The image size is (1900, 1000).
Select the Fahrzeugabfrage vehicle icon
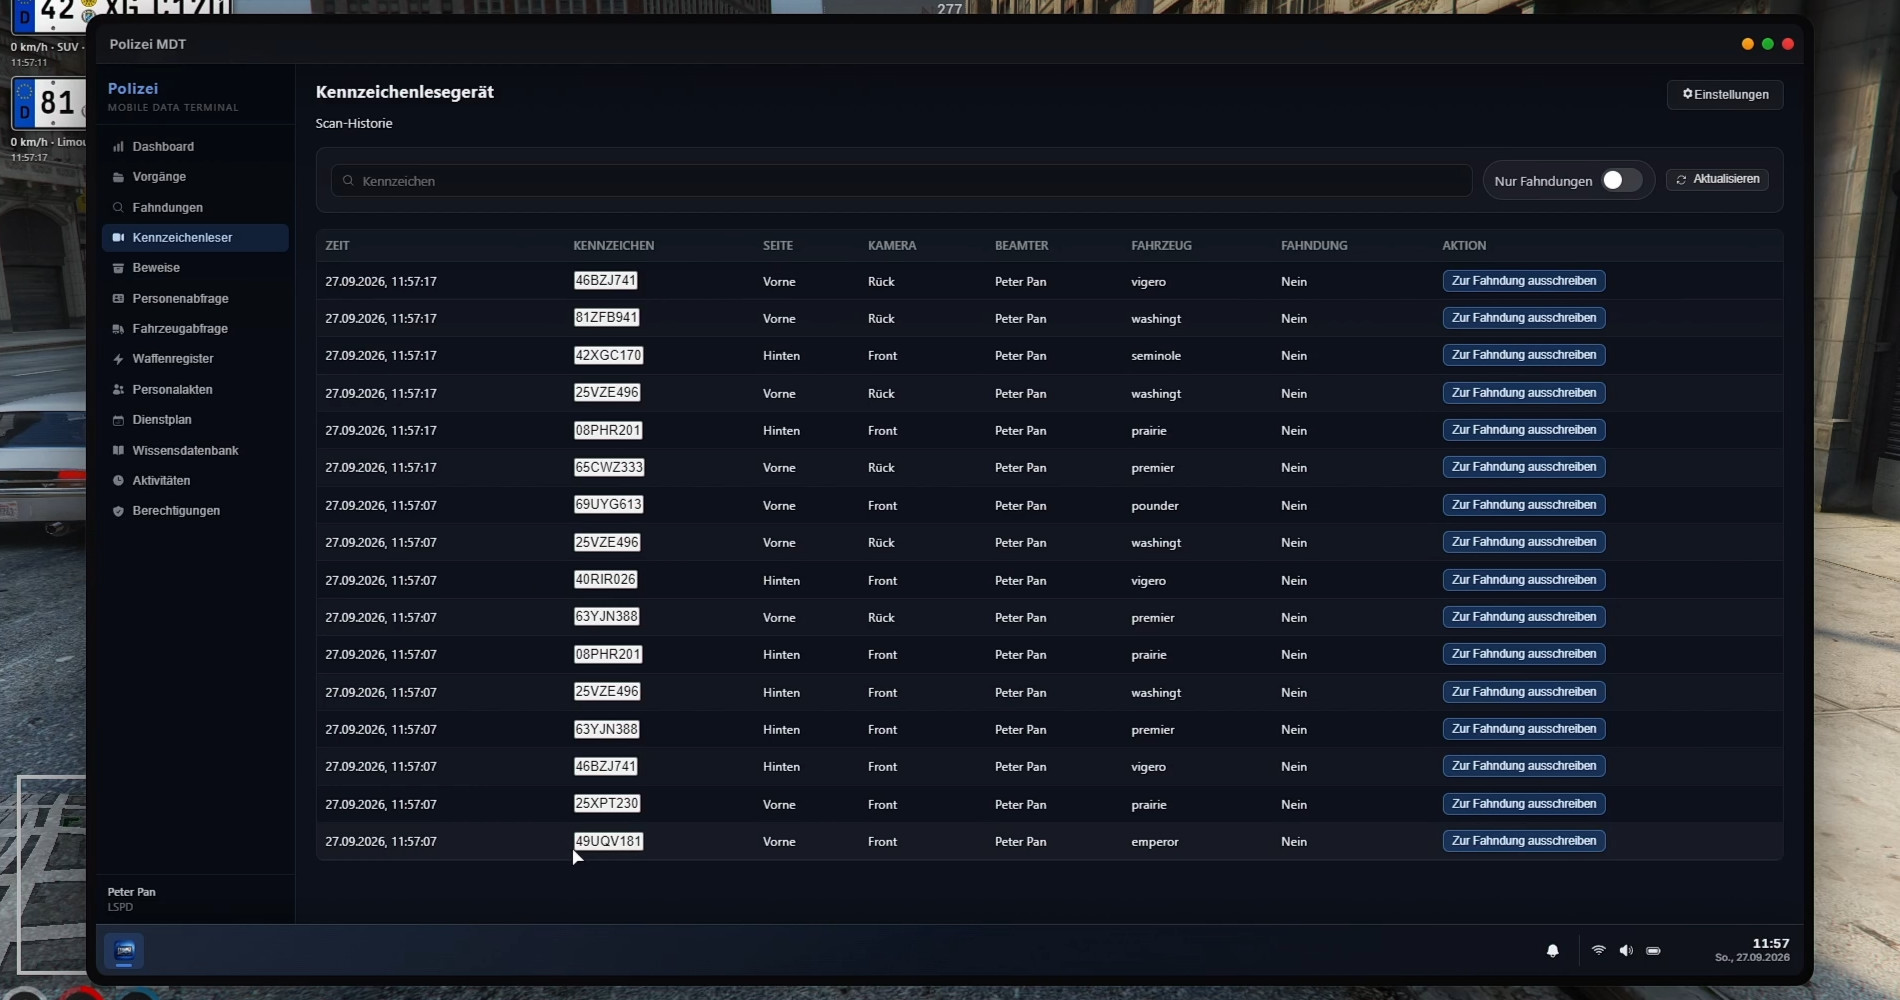tap(118, 329)
